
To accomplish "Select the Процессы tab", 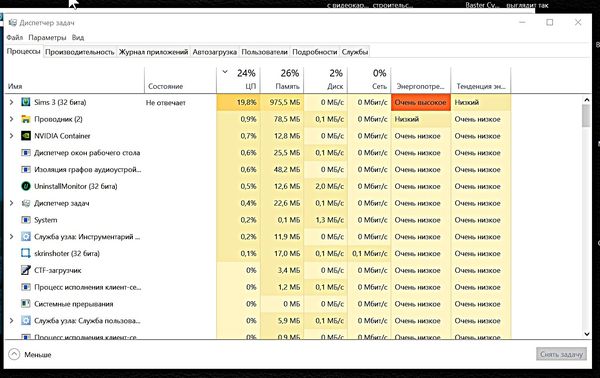I will pyautogui.click(x=23, y=51).
